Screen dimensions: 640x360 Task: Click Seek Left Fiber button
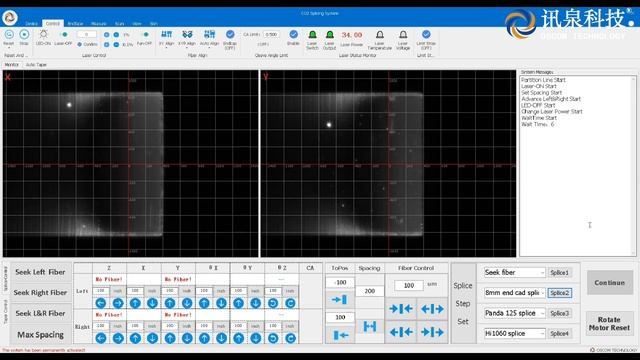(40, 272)
